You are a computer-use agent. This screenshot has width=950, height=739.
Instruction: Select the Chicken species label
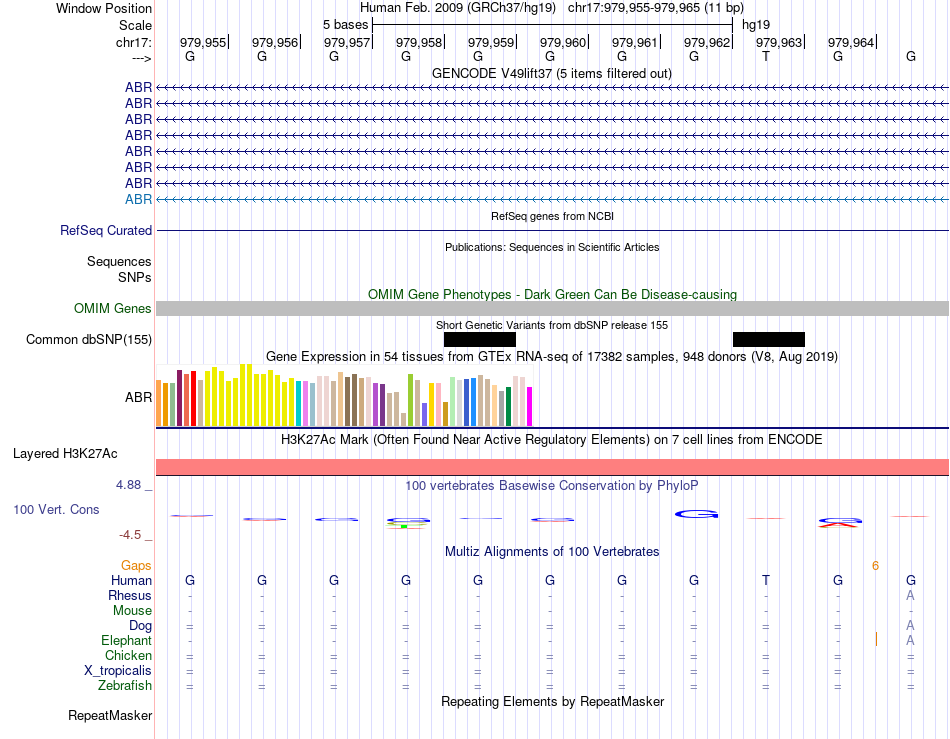click(x=128, y=655)
